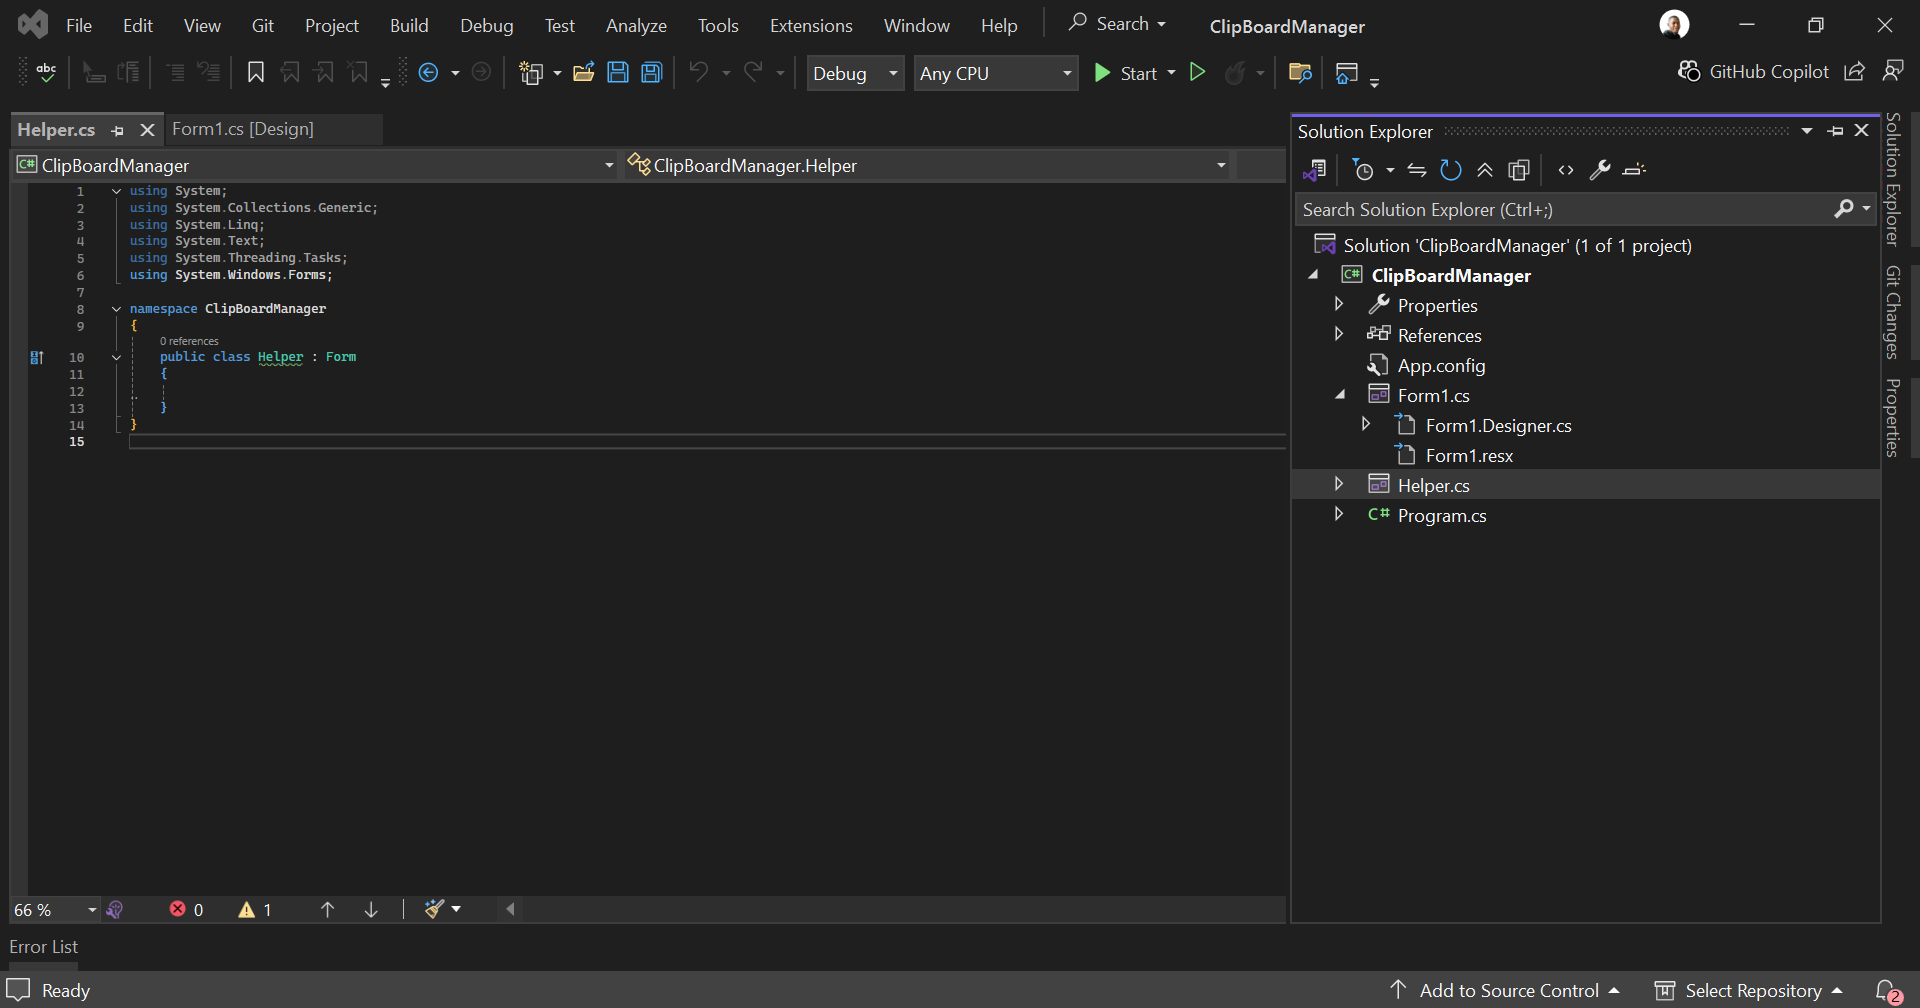Collapse the Form1.cs node
Screen dimensions: 1920x1008
coord(1340,394)
